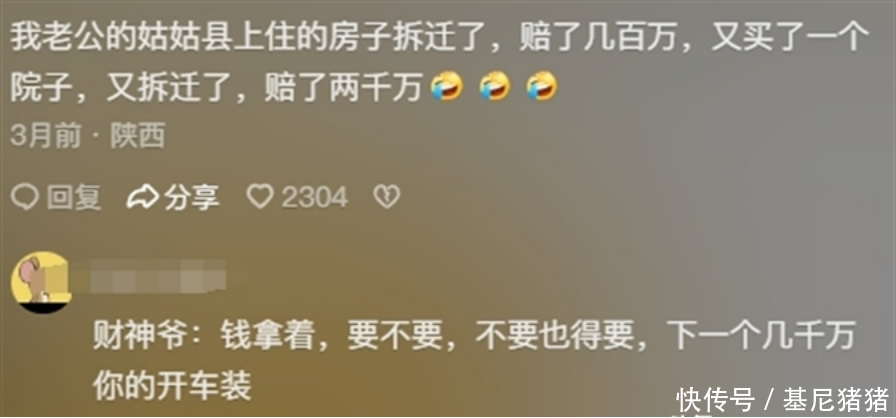Click the curved share arrow icon
896x418 pixels.
coord(143,198)
